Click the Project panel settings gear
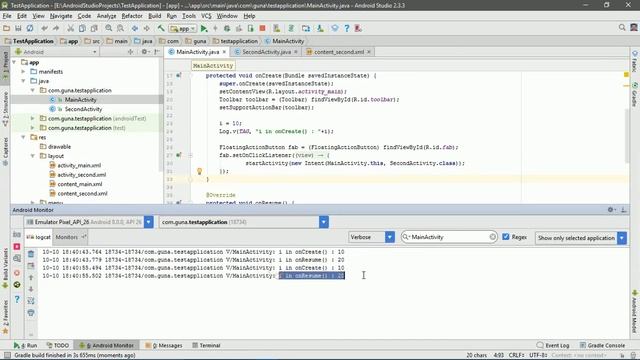The image size is (640, 360). click(144, 52)
